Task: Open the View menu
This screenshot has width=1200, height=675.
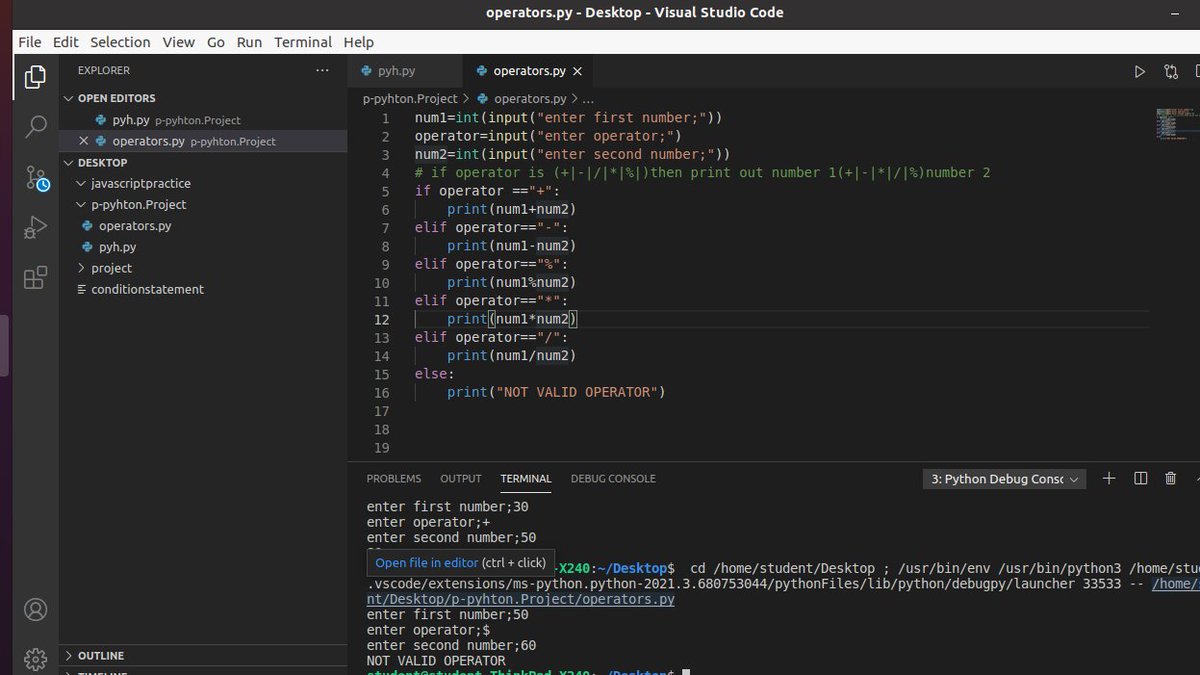Action: 179,42
